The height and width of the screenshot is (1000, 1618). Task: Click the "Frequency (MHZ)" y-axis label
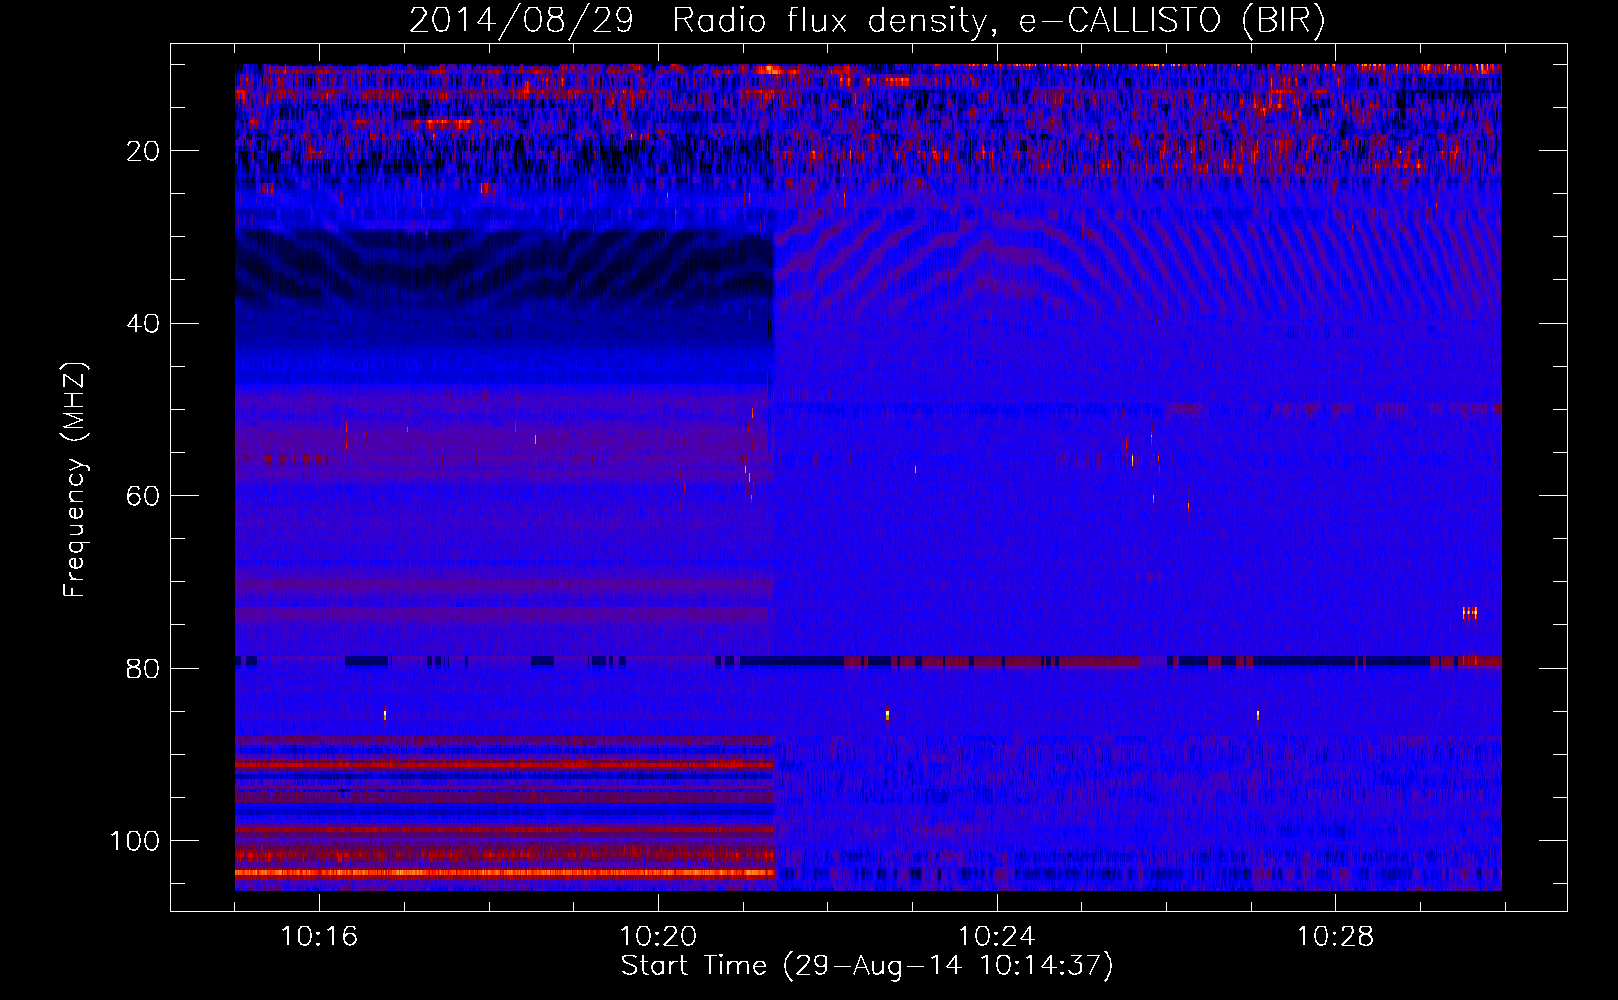(x=75, y=480)
